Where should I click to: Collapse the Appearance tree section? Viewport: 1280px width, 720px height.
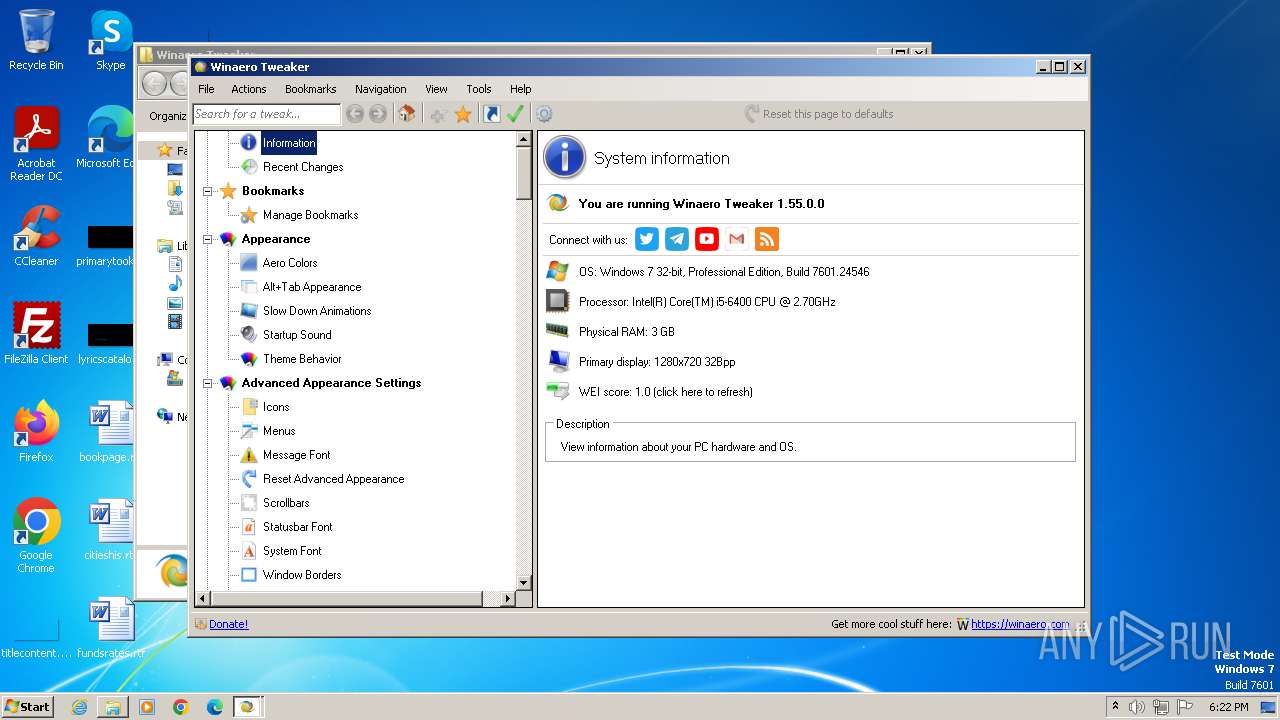click(x=208, y=239)
